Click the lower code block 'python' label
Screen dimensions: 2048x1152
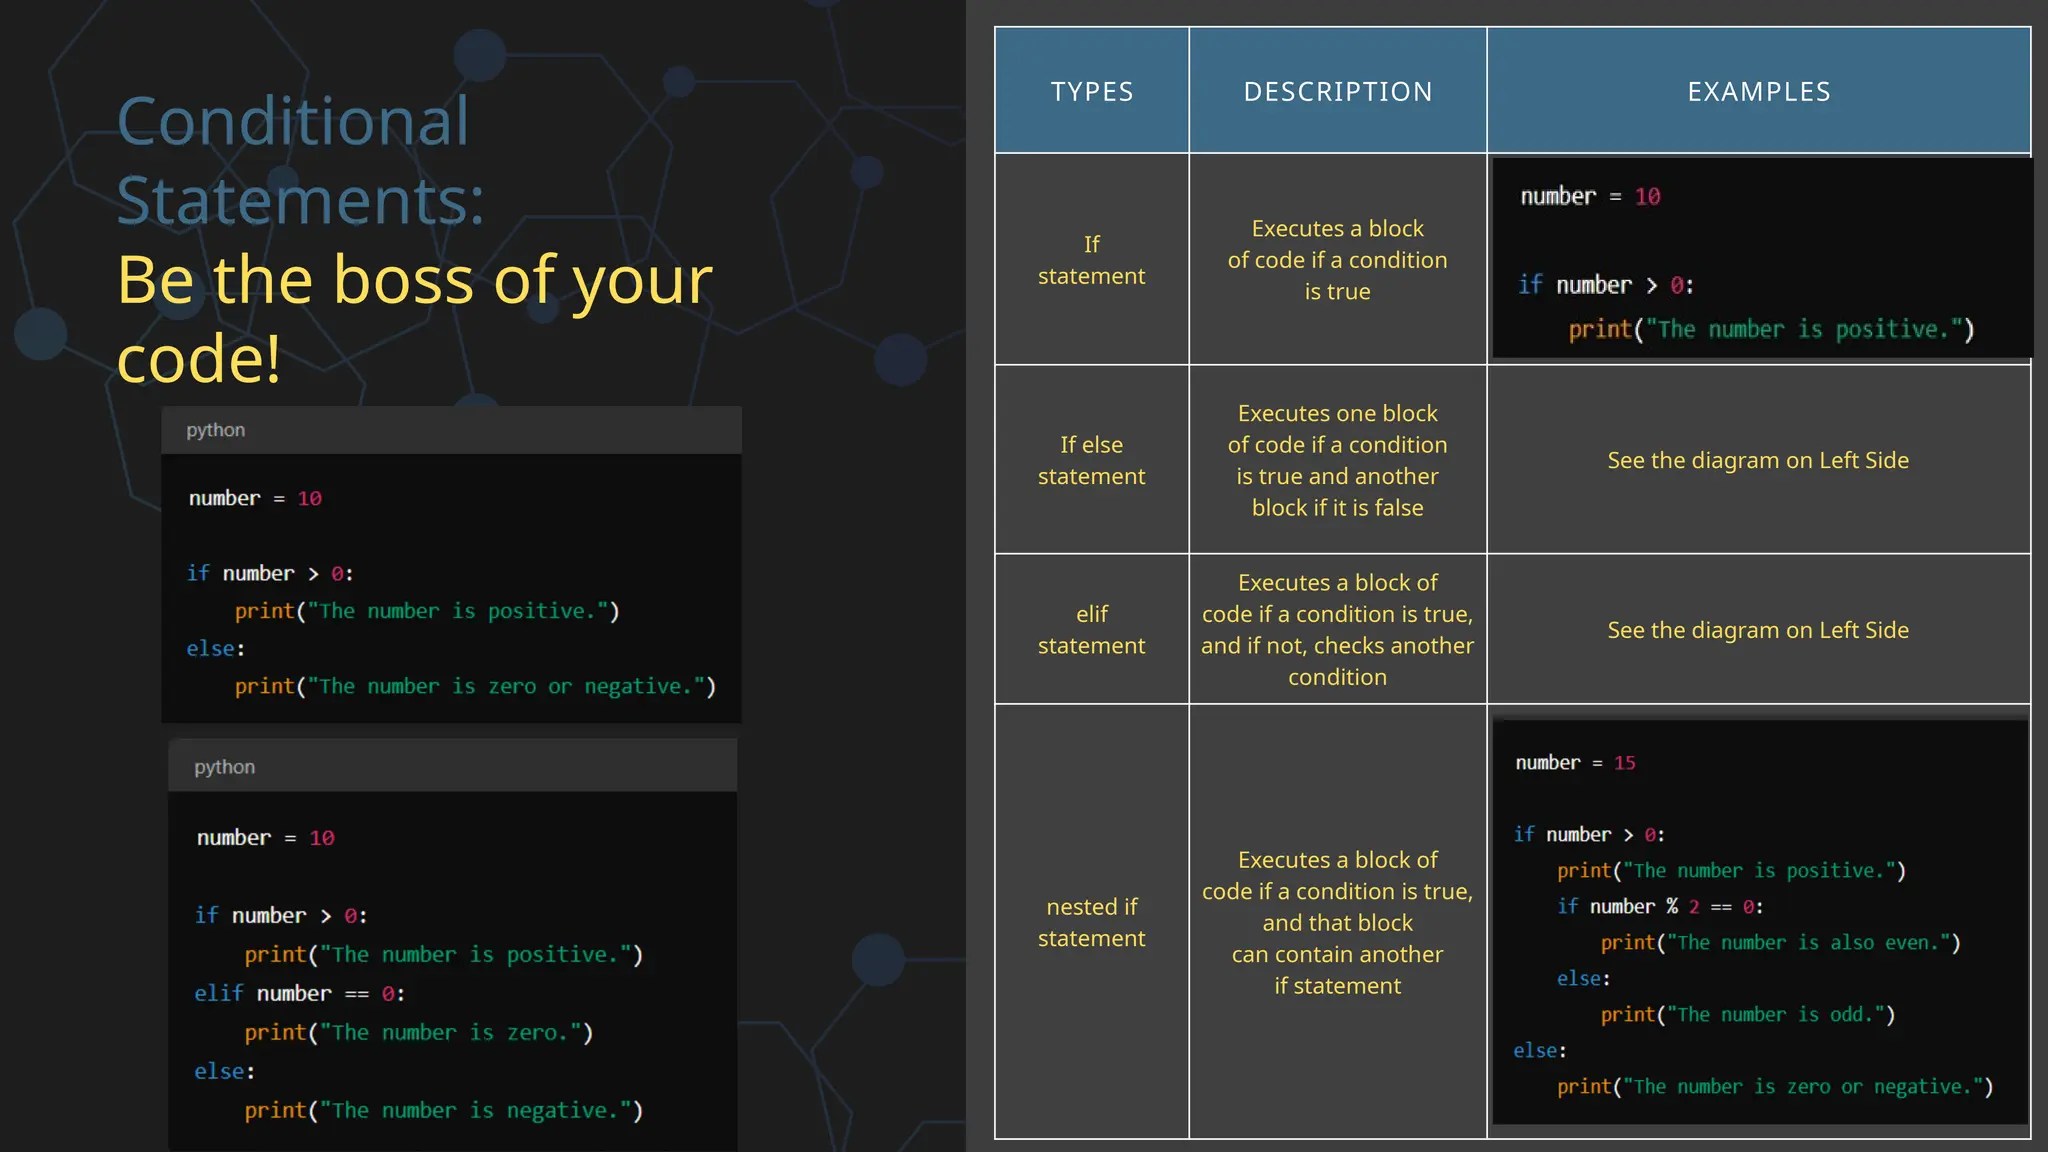pos(225,767)
